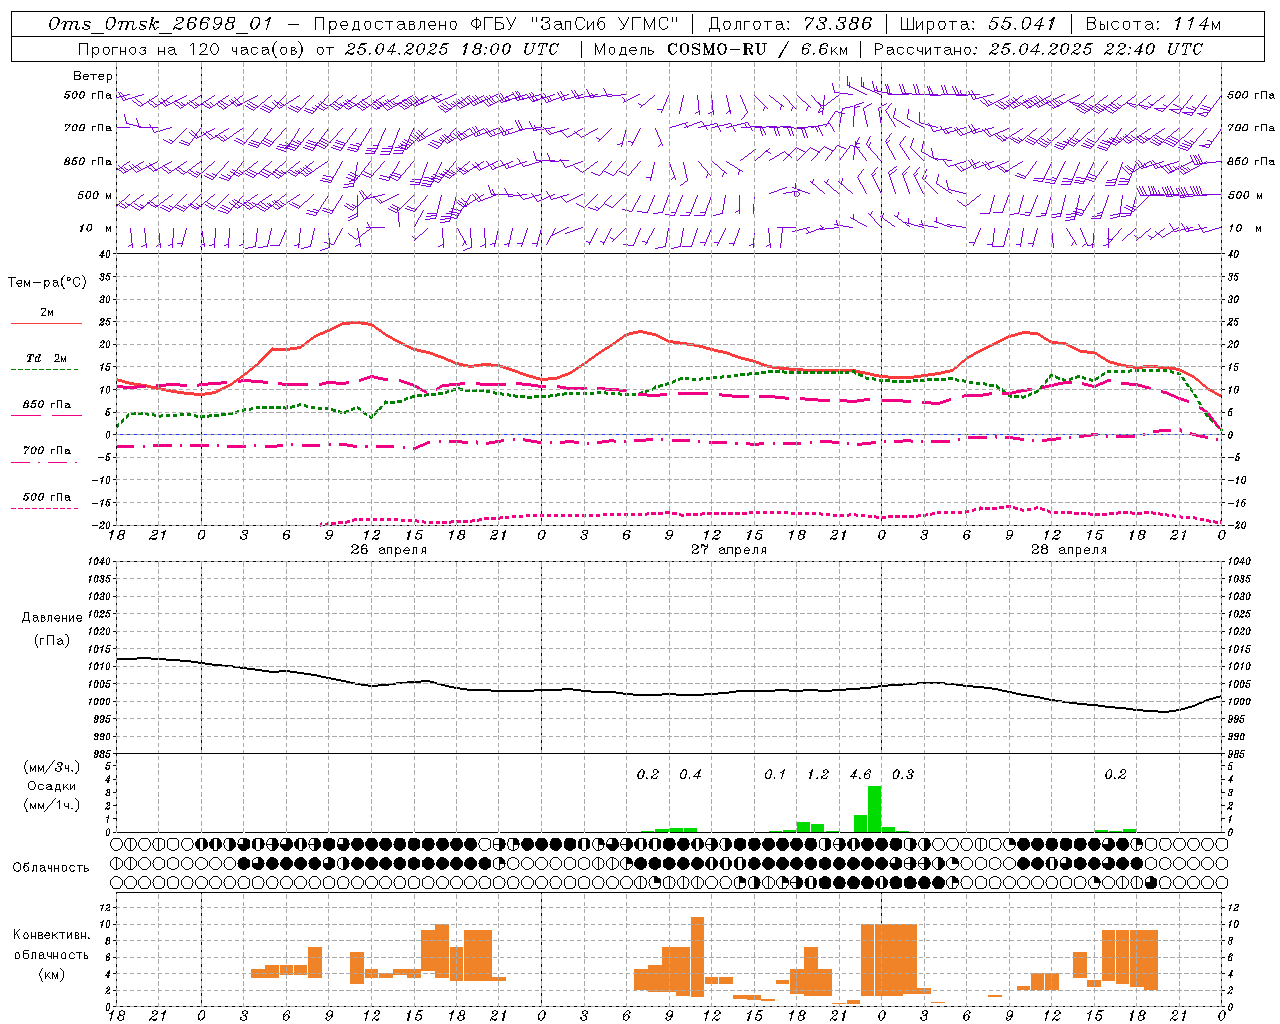Click the tallest green precipitation bar
Viewport: 1280px width, 1024px height.
(874, 809)
